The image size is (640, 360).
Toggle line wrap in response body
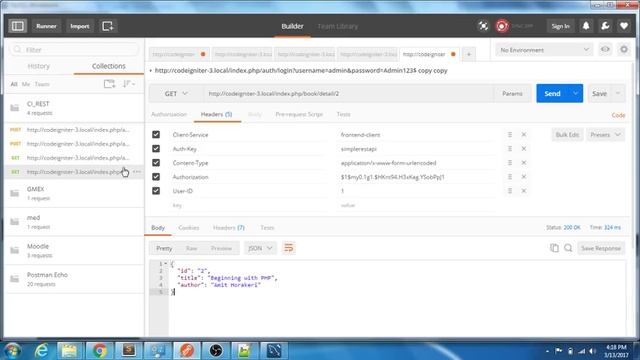coord(289,248)
